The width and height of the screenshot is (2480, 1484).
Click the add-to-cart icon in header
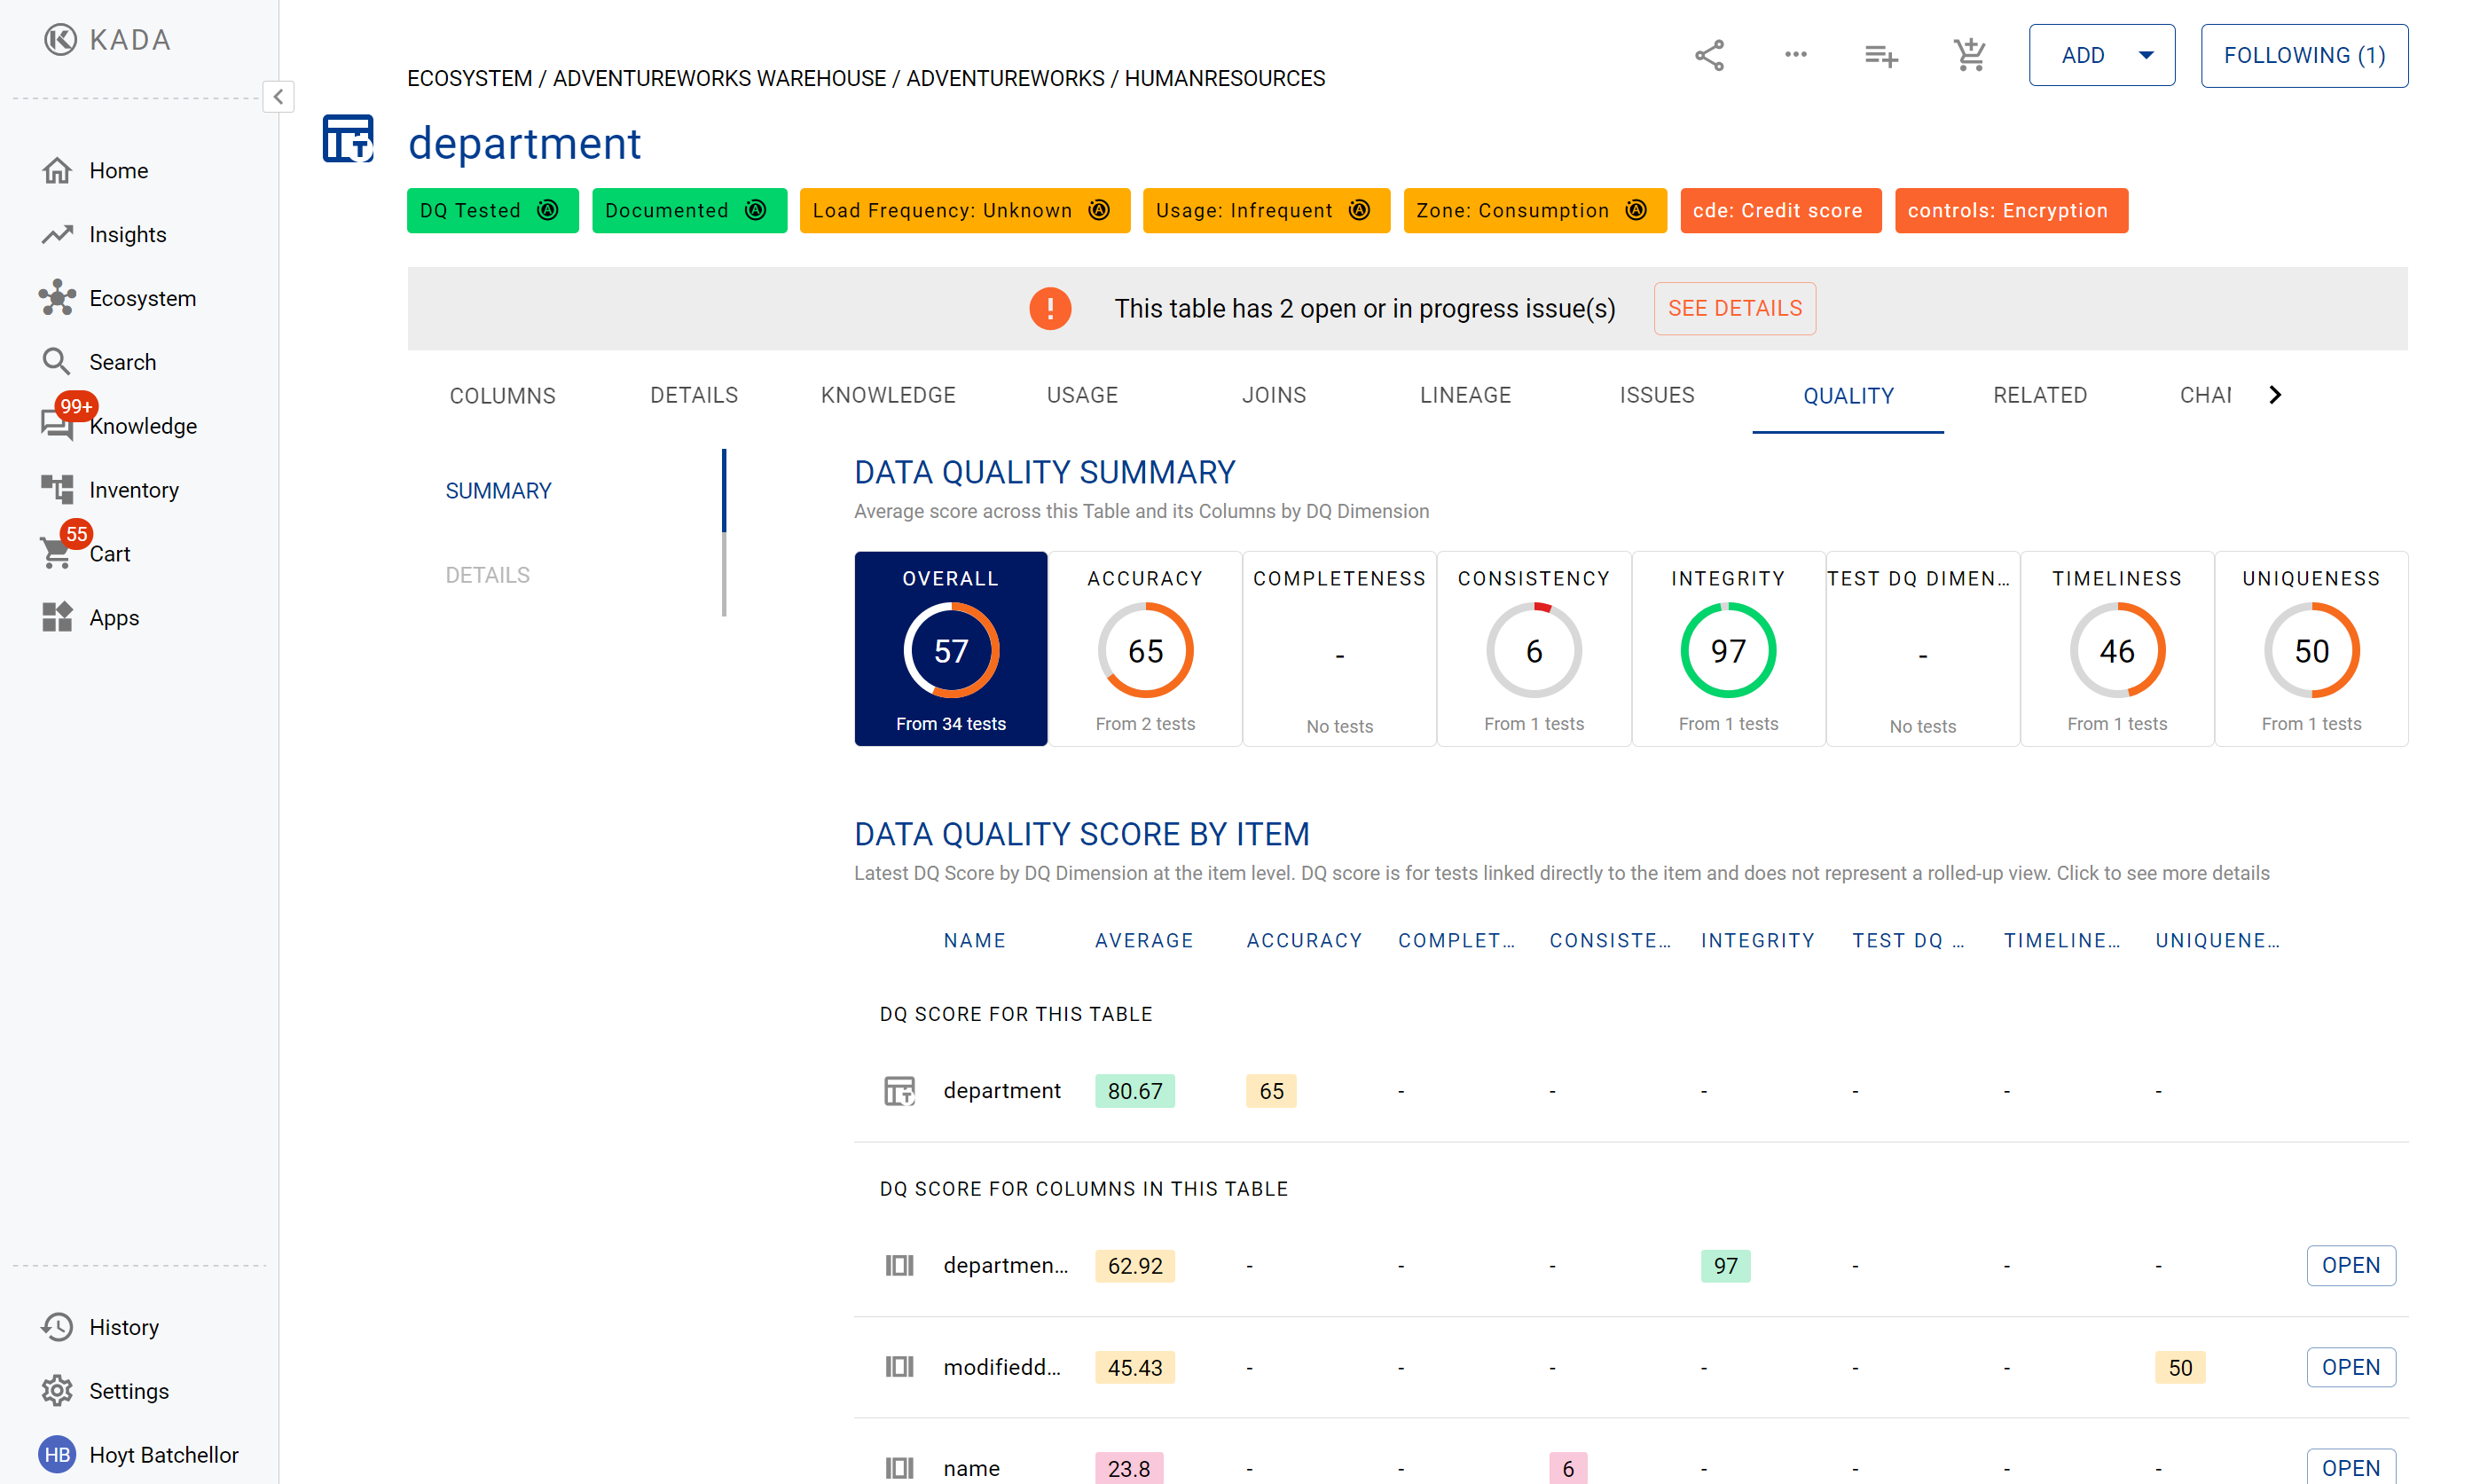1969,55
